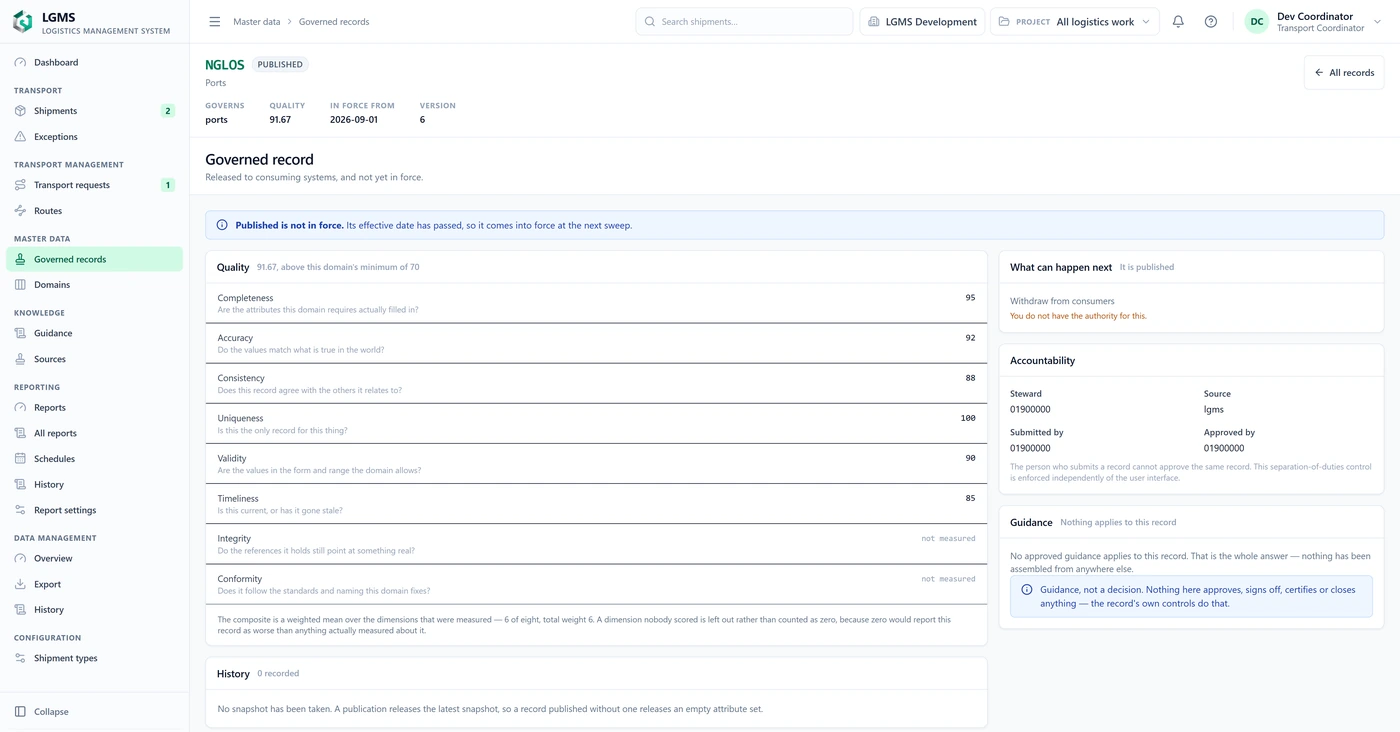
Task: Click the info icon in Guidance notice
Action: click(1026, 590)
